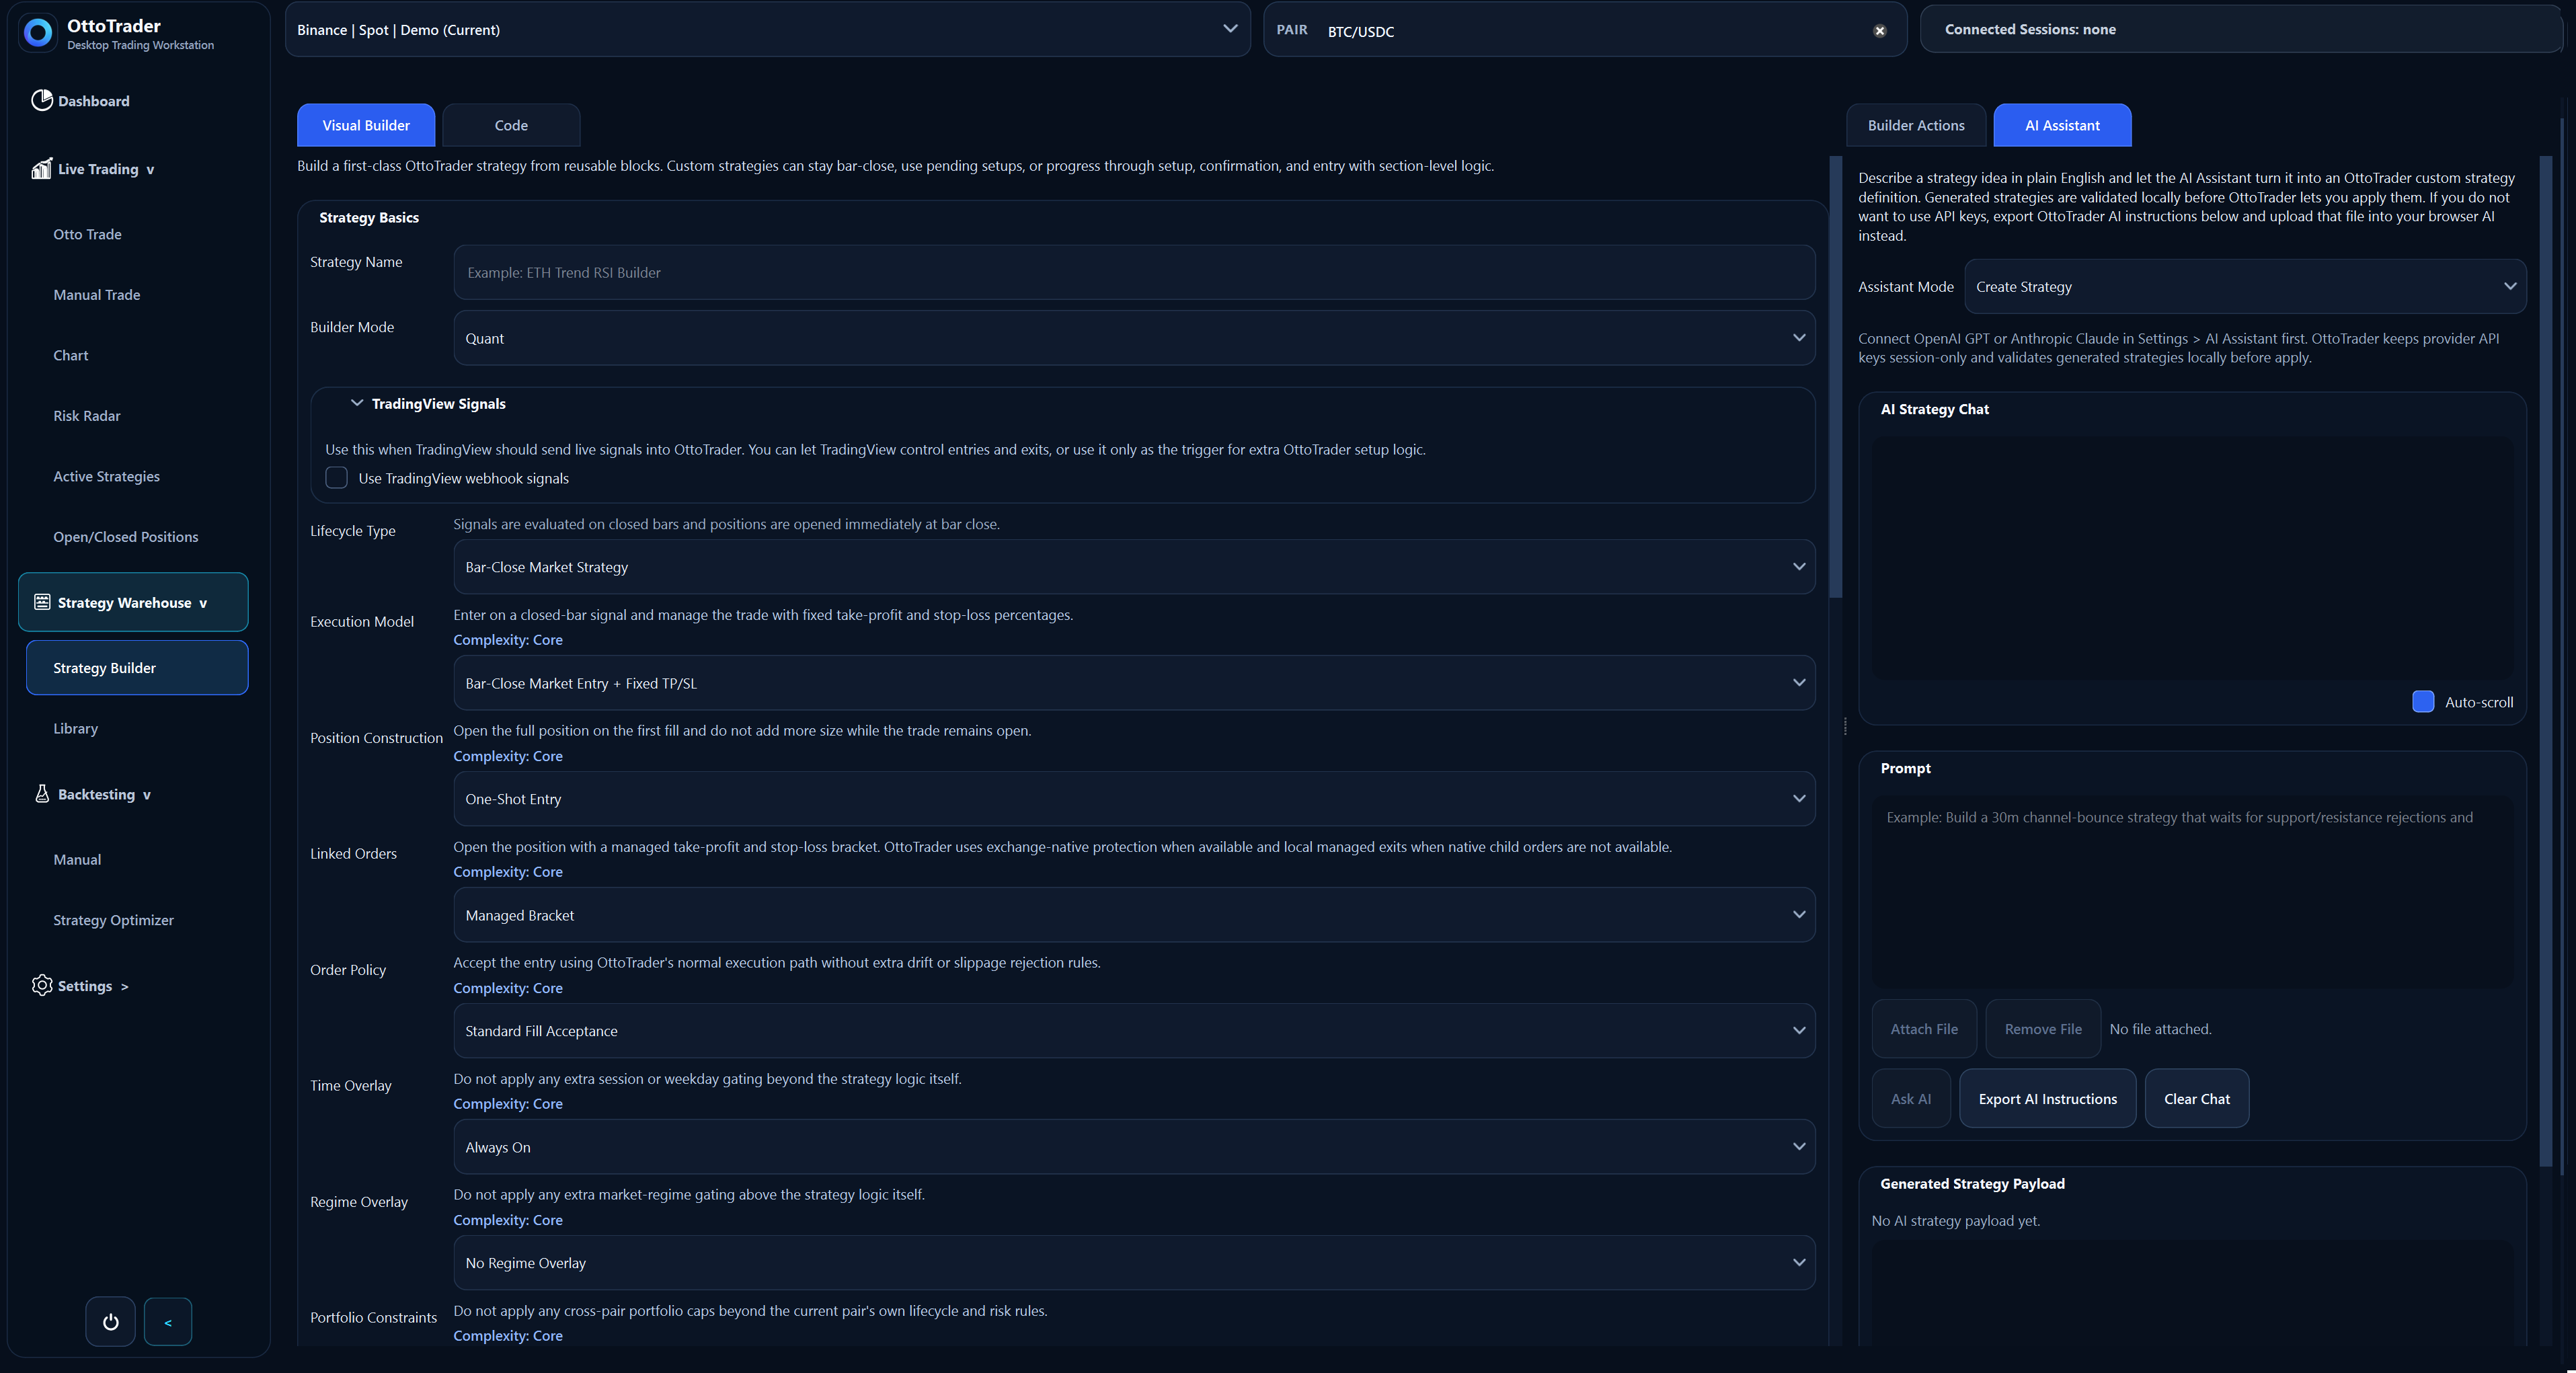Screen dimensions: 2576x1373
Task: Collapse the TradingView Signals section
Action: [x=356, y=403]
